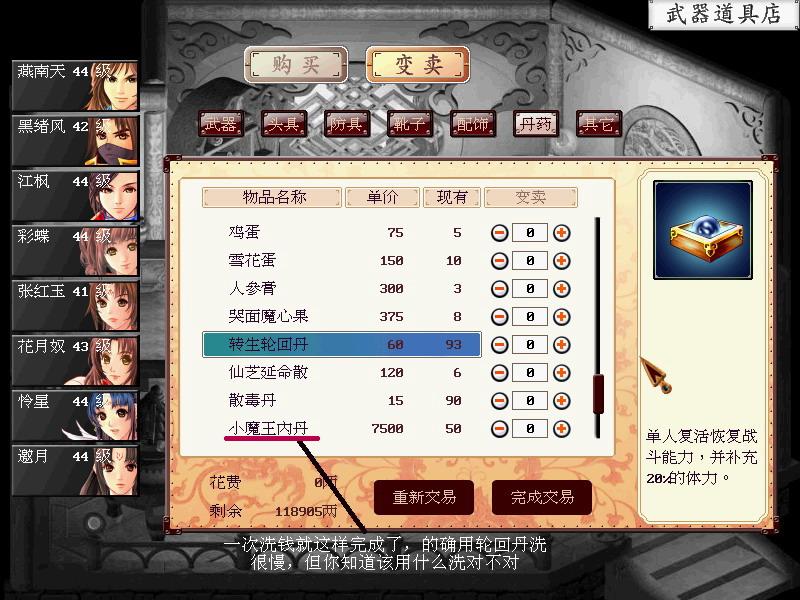The width and height of the screenshot is (800, 600).
Task: Open the 其它 category tab
Action: point(599,124)
